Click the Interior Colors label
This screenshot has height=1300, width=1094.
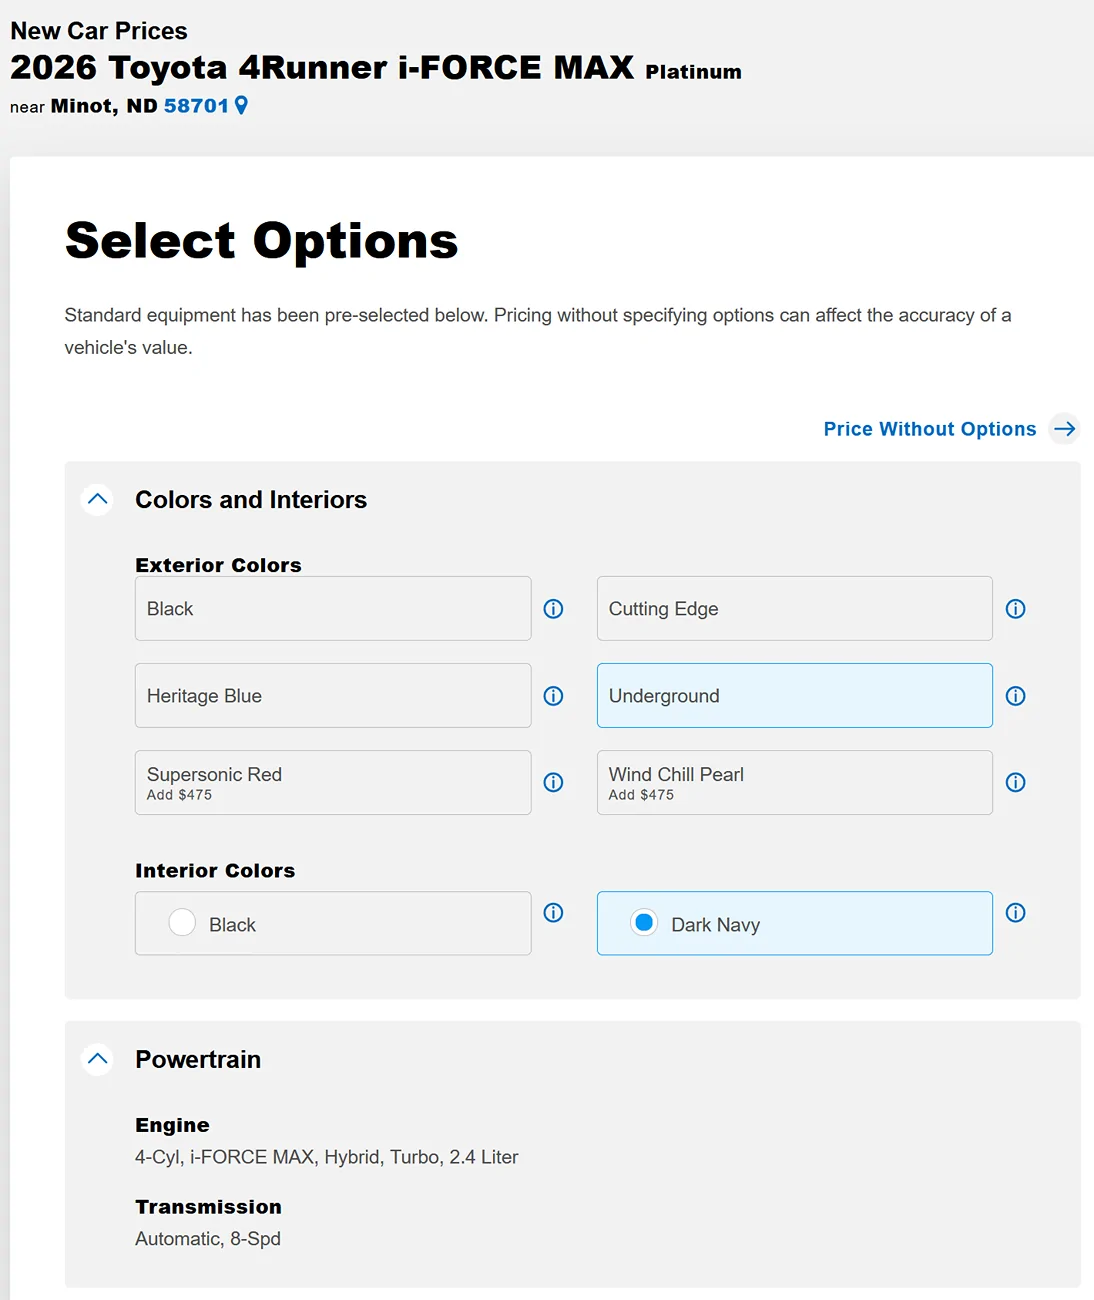(x=215, y=871)
